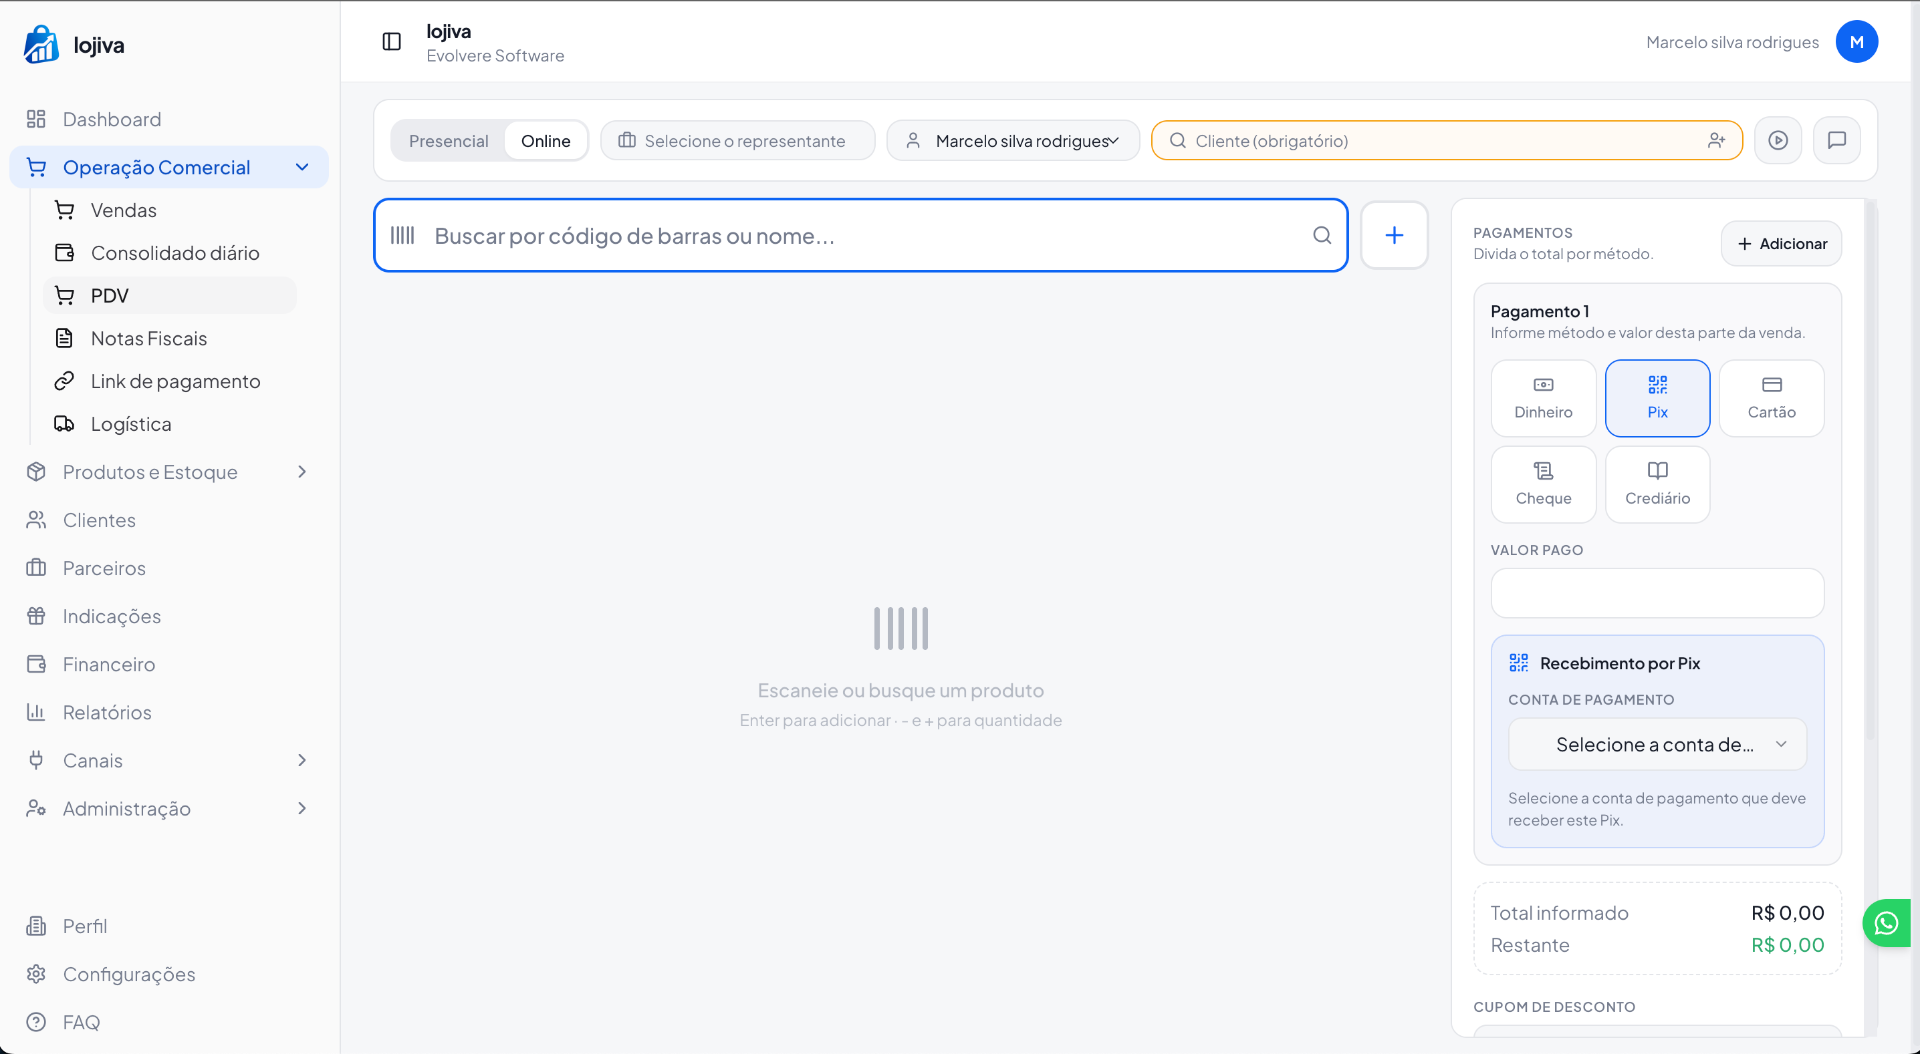The image size is (1920, 1054).
Task: Click the Valor Pago input field
Action: (1657, 593)
